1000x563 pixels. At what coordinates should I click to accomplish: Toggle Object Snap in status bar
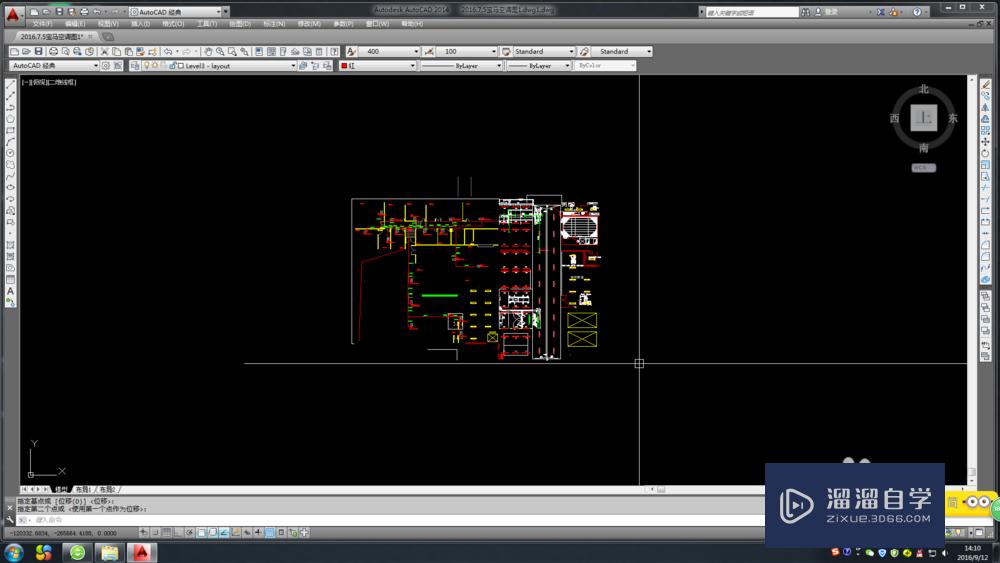pos(201,532)
